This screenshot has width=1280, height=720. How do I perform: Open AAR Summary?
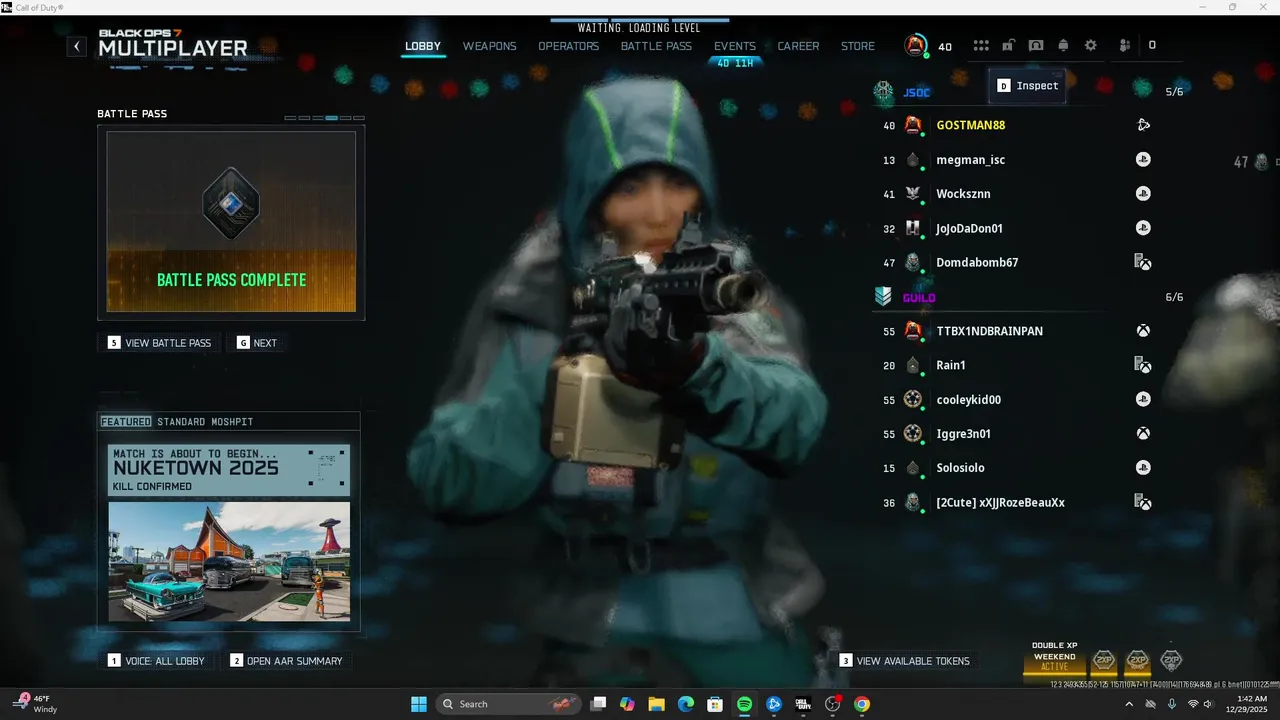point(288,661)
